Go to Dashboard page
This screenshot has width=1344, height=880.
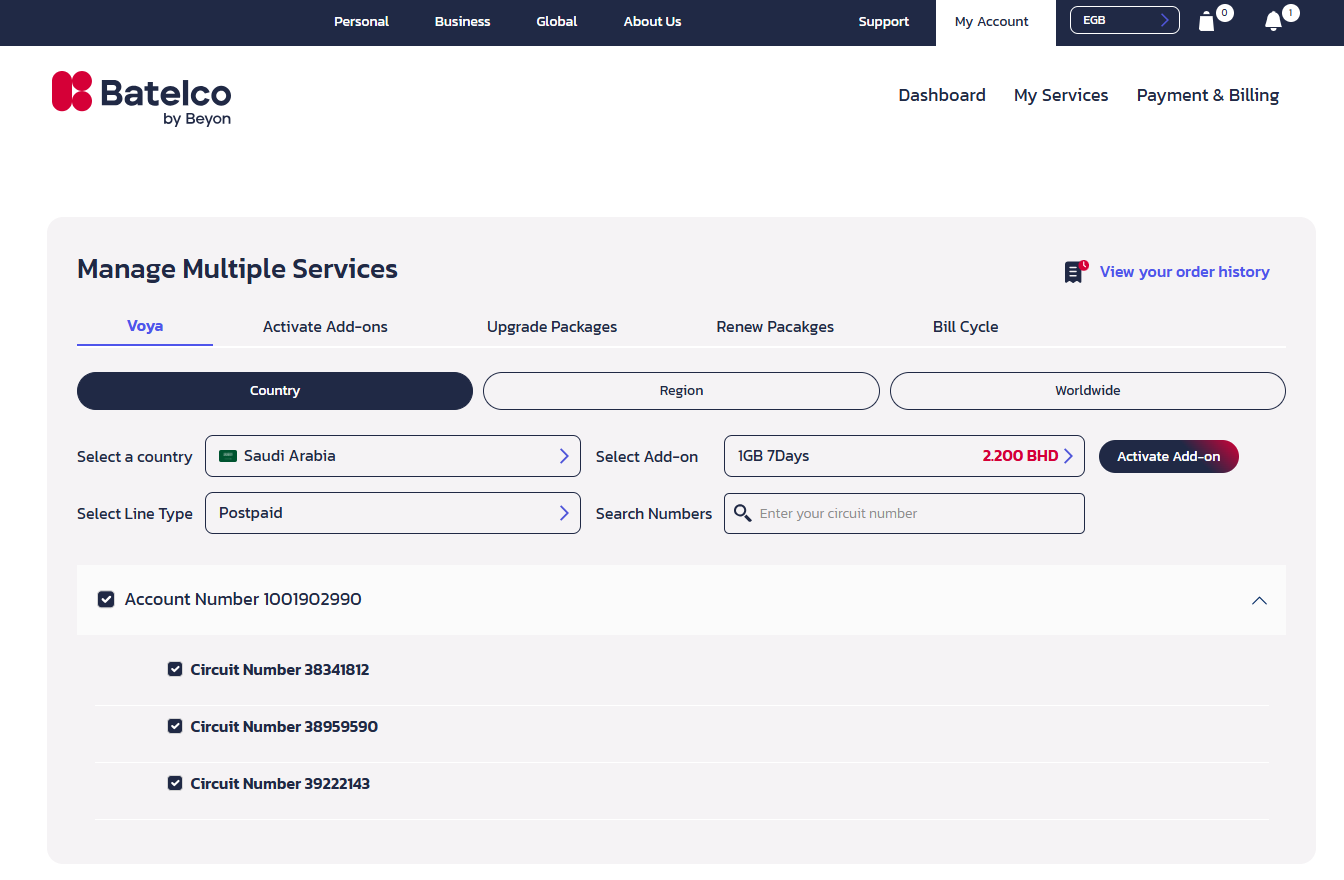click(x=942, y=95)
